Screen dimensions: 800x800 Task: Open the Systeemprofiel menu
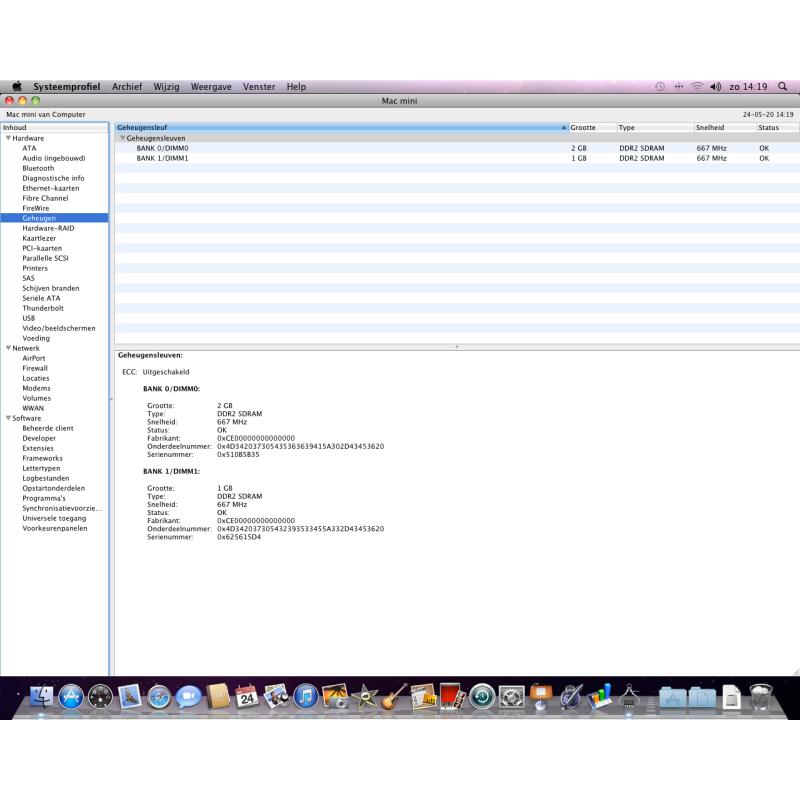pyautogui.click(x=66, y=87)
